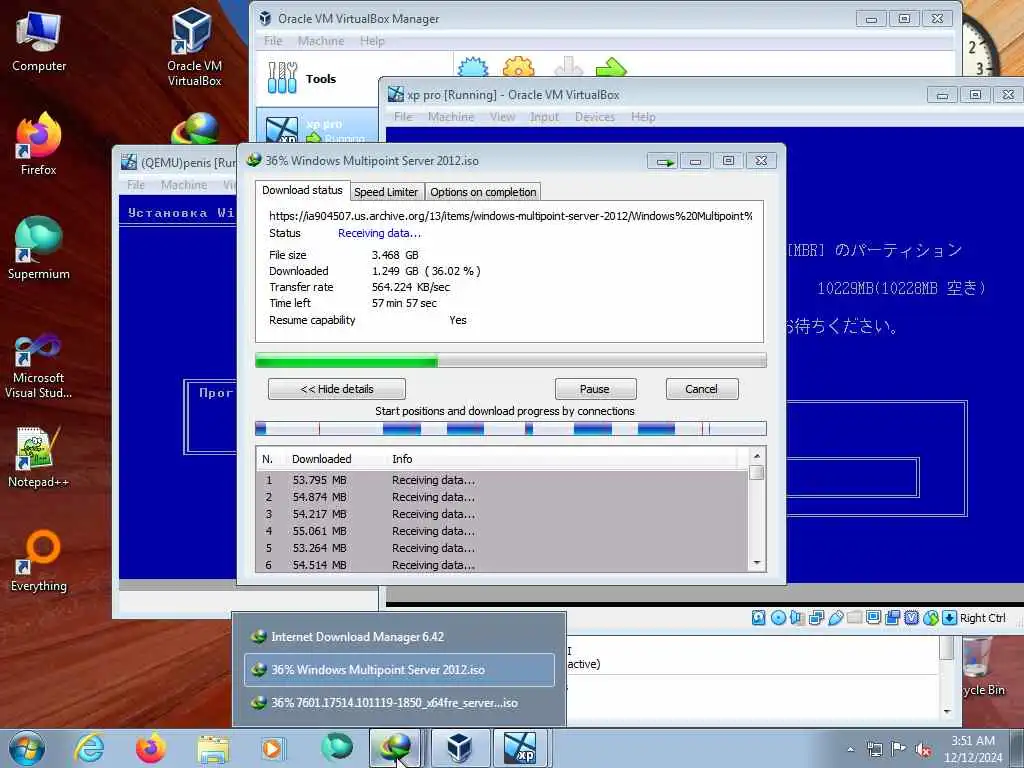This screenshot has width=1024, height=768.
Task: Click the << Hide details button
Action: [x=336, y=389]
